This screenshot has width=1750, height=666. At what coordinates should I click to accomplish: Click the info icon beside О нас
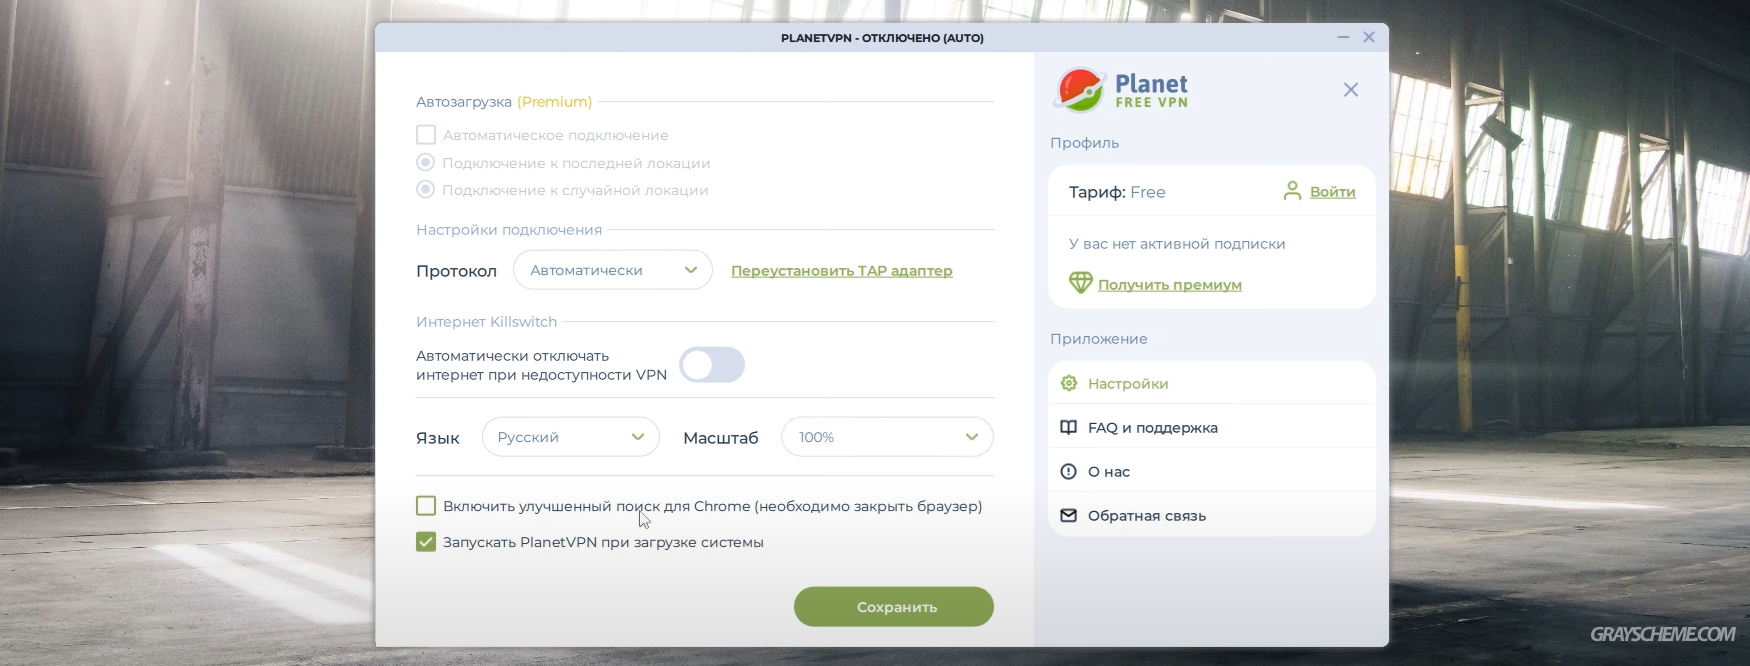pyautogui.click(x=1069, y=471)
